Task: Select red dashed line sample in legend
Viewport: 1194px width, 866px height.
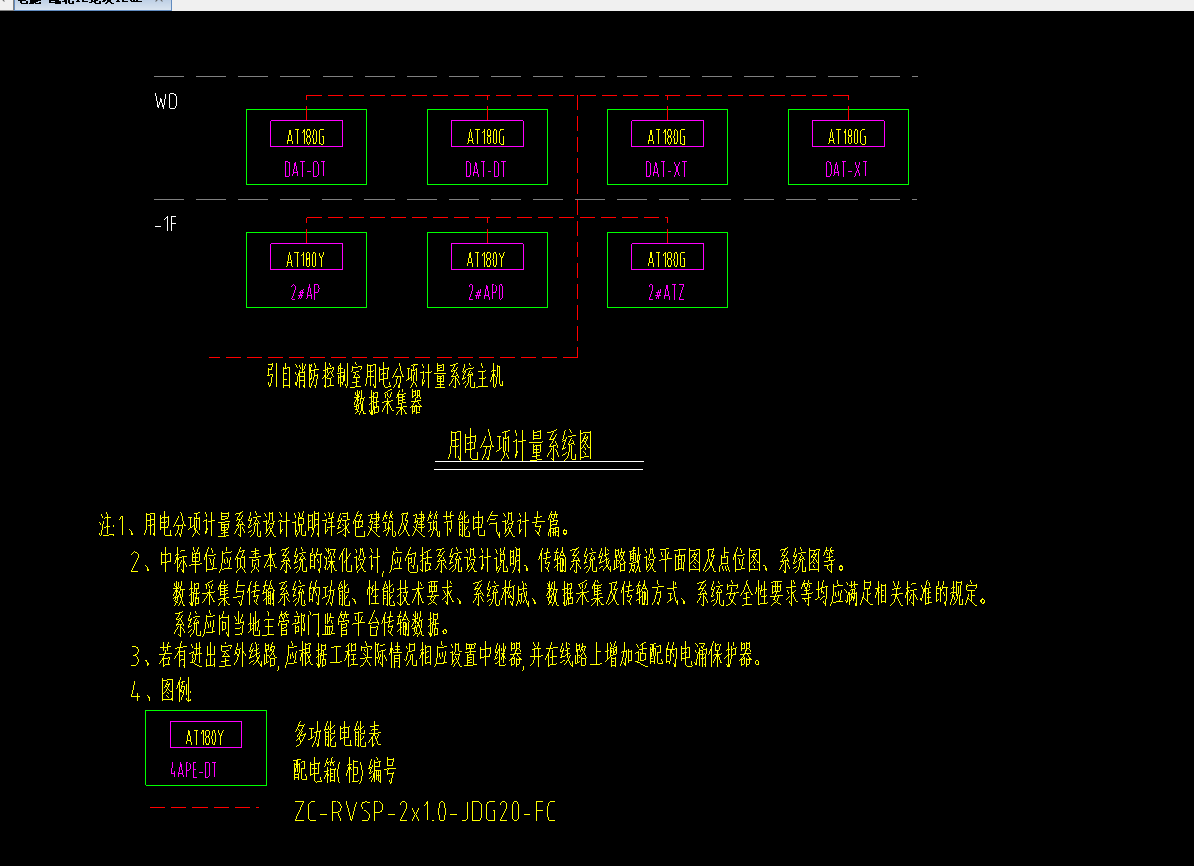Action: click(x=205, y=807)
